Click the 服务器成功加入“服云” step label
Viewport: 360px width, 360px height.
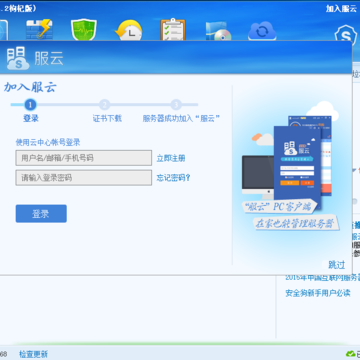pos(181,118)
